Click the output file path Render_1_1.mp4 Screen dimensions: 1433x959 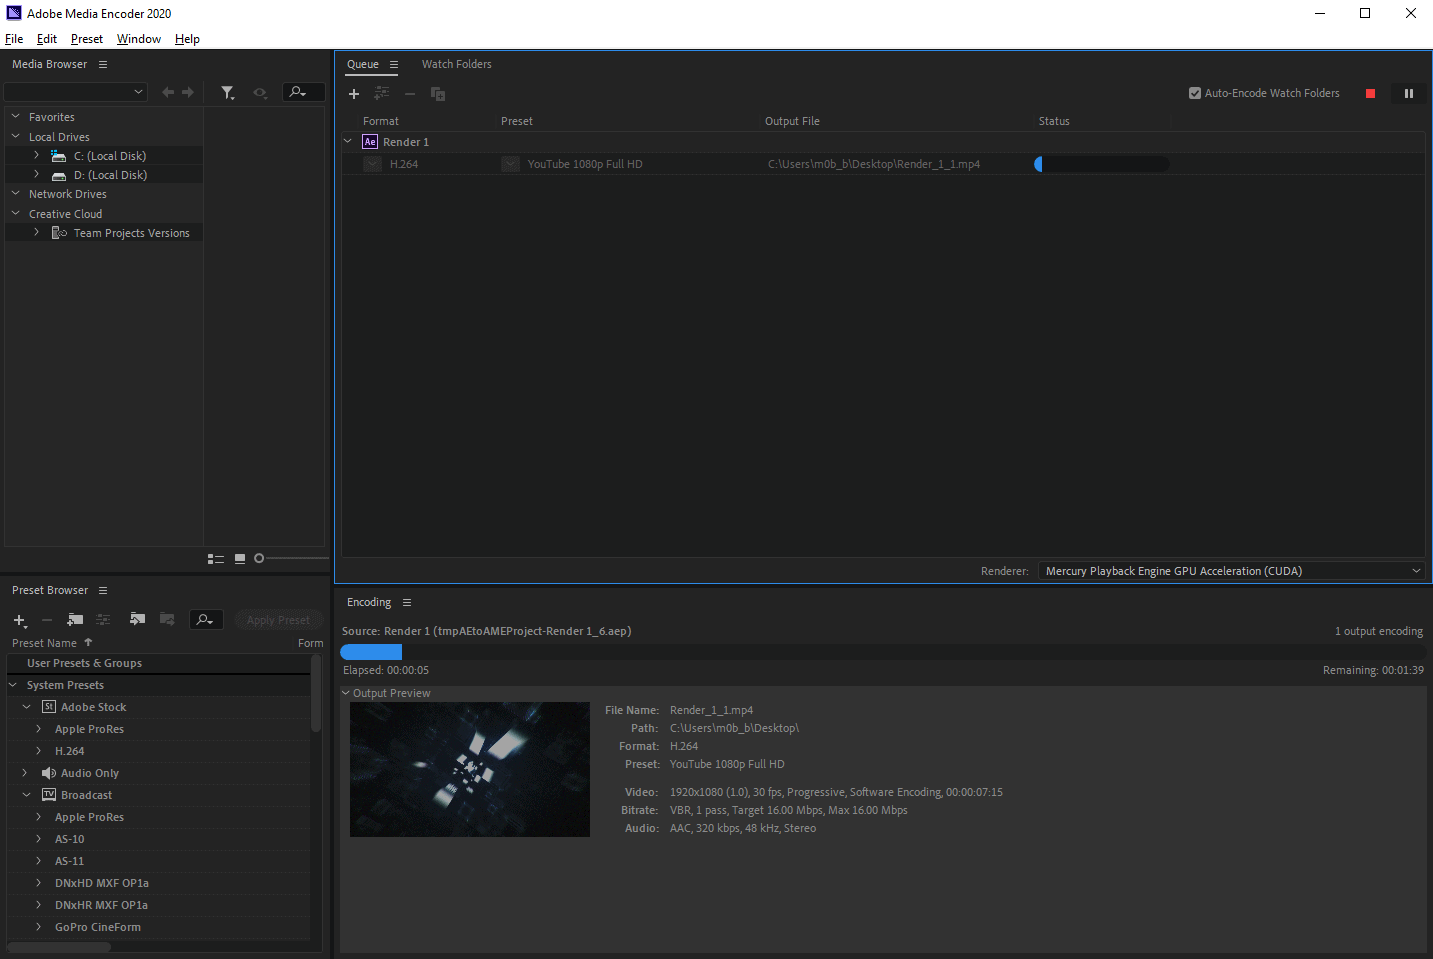[x=874, y=164]
